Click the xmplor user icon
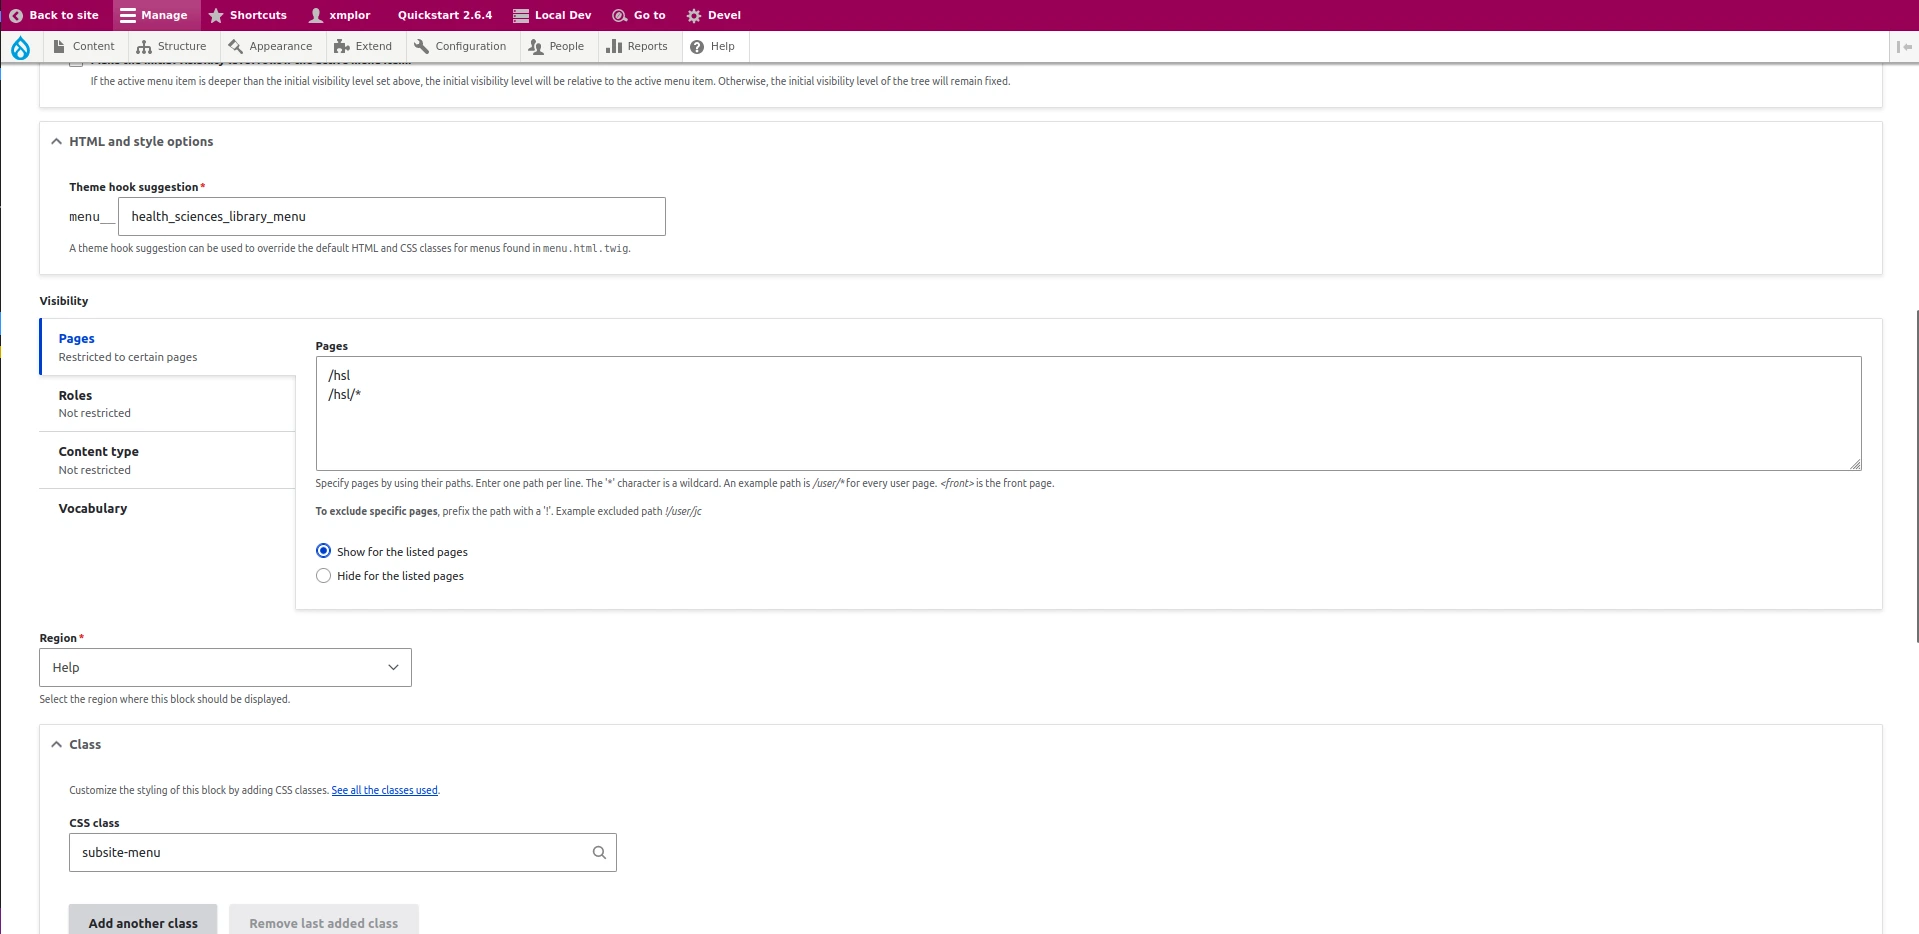 [316, 15]
